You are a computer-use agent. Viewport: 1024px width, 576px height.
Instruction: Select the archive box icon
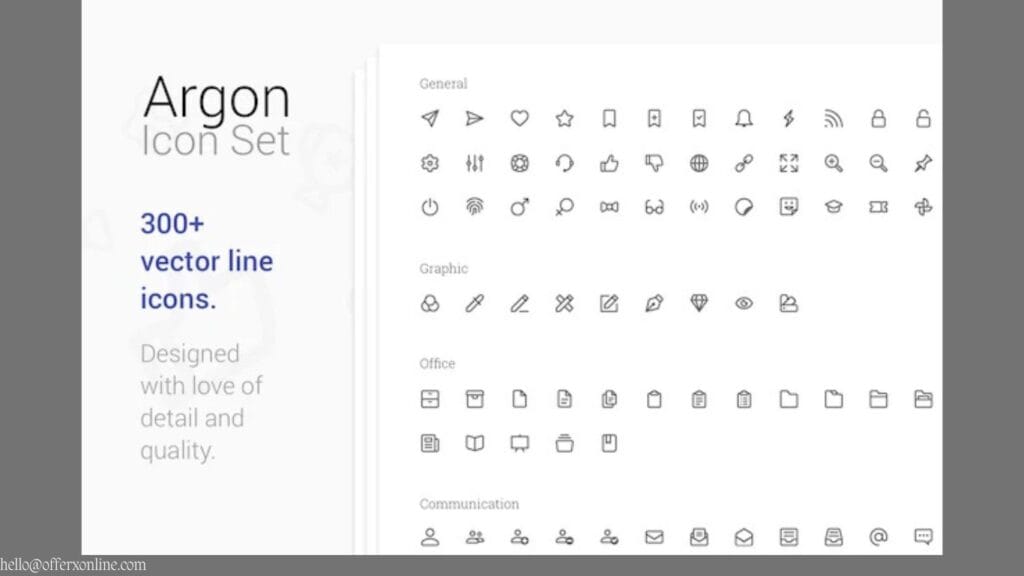click(x=475, y=399)
